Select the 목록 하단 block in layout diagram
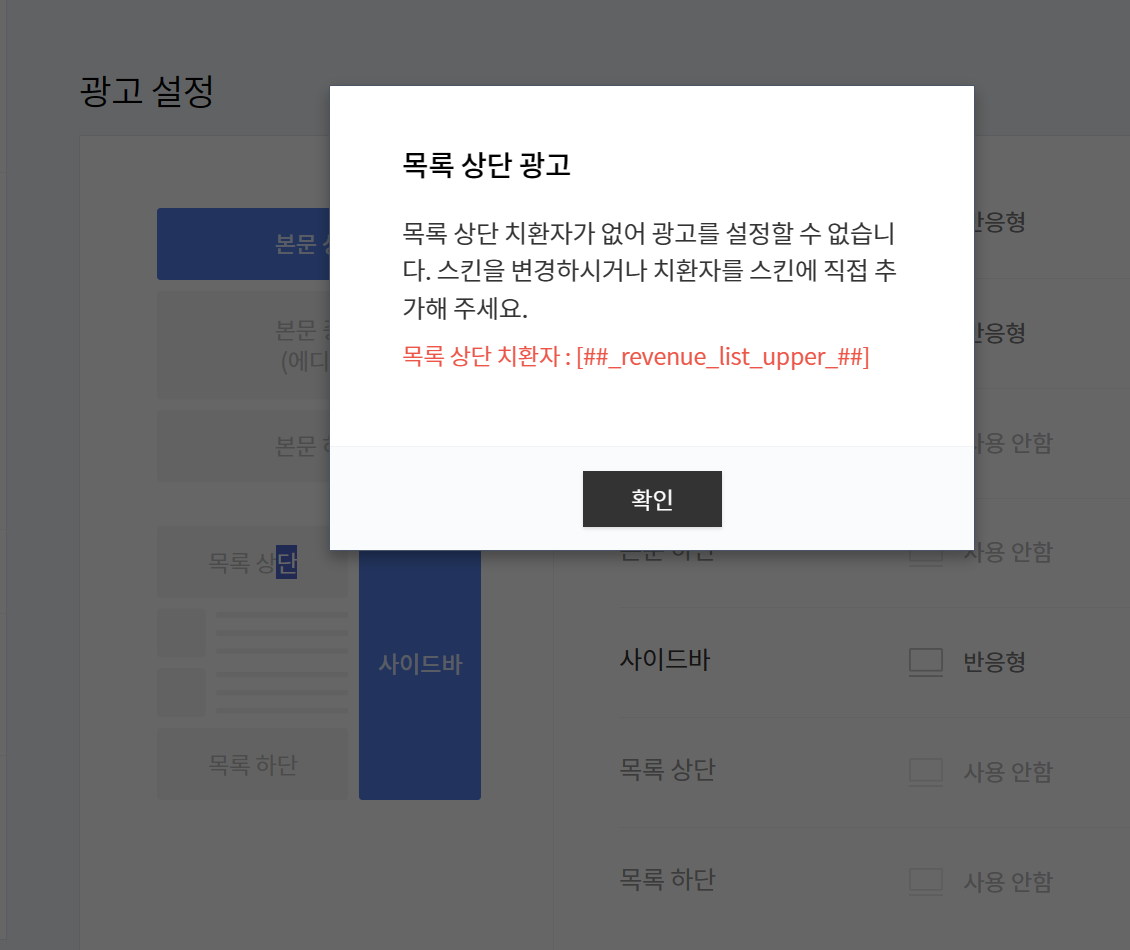The height and width of the screenshot is (950, 1130). [252, 764]
